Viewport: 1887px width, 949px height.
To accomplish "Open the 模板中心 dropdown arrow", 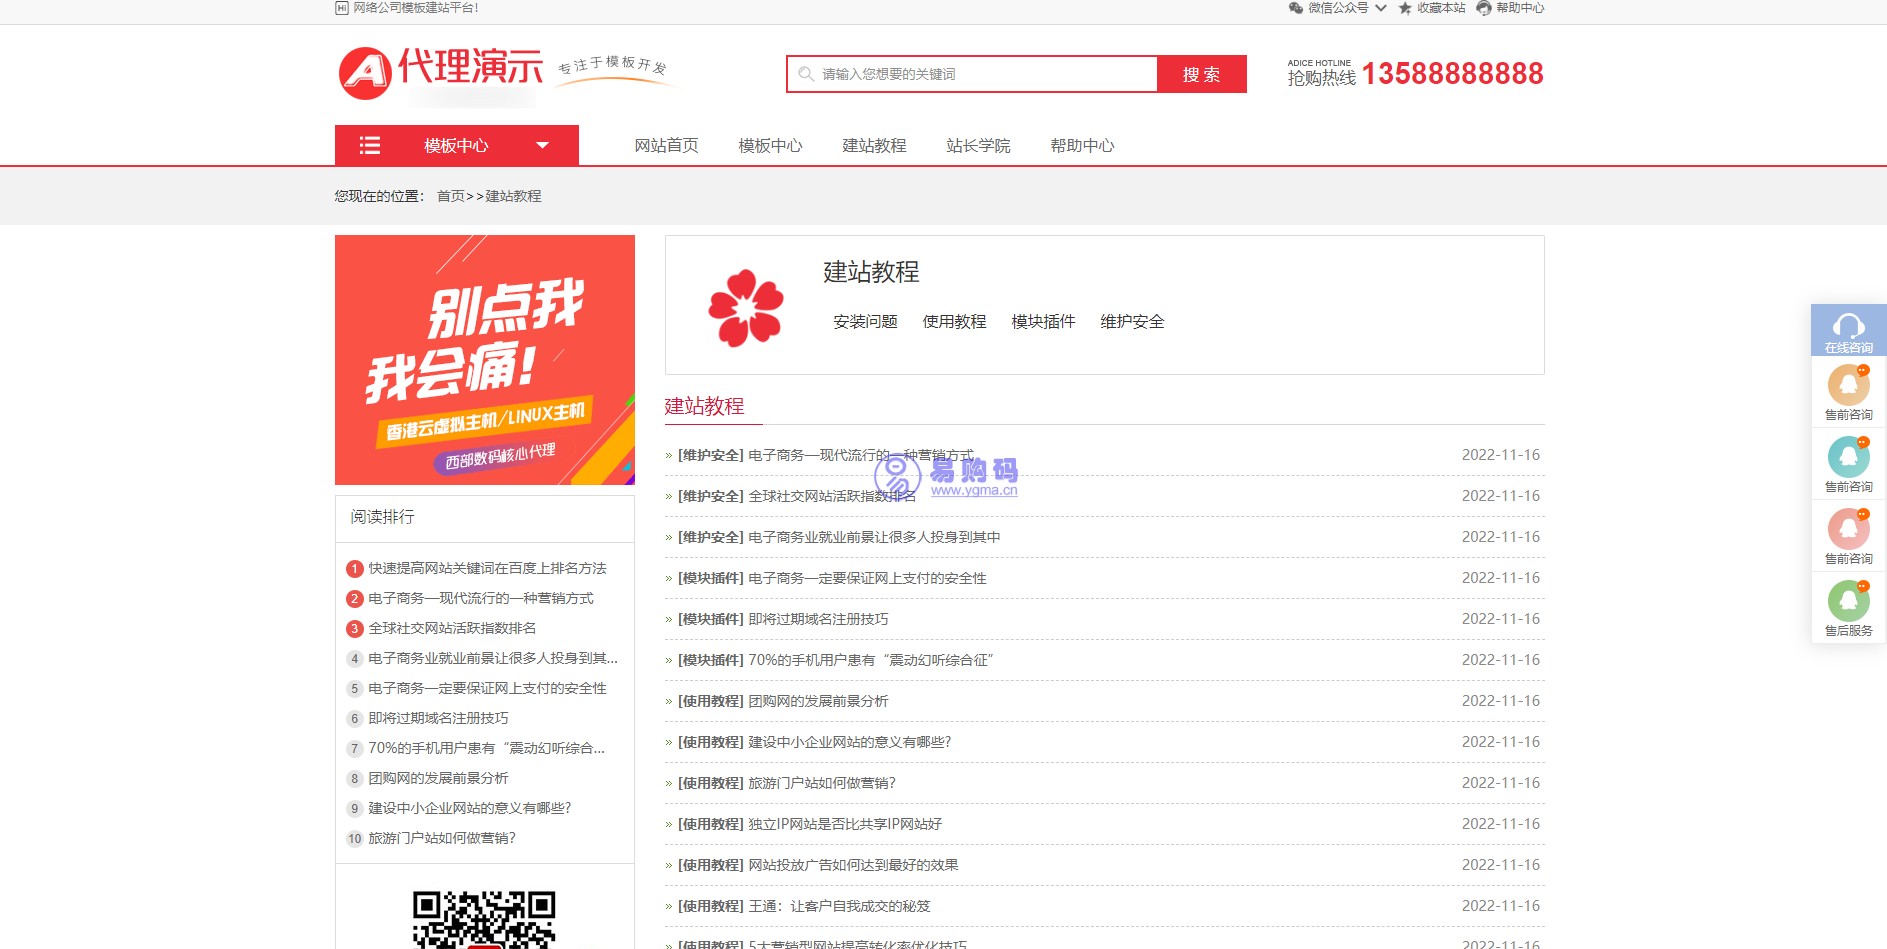I will (x=542, y=145).
